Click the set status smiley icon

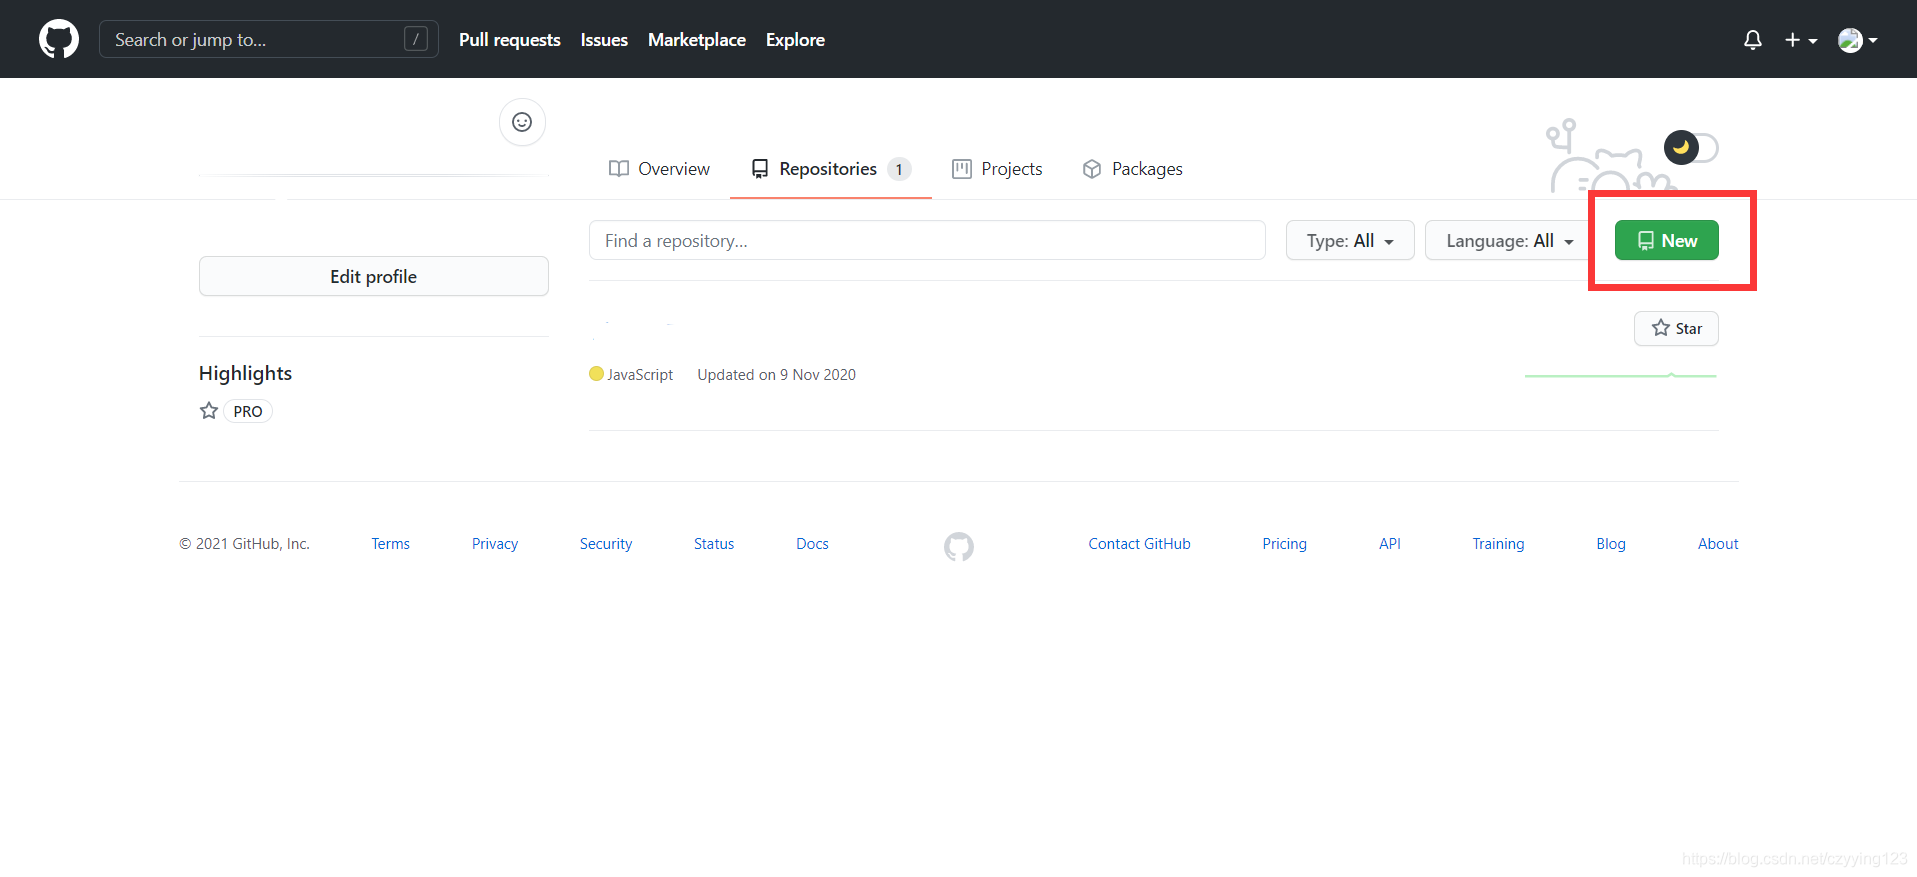522,122
